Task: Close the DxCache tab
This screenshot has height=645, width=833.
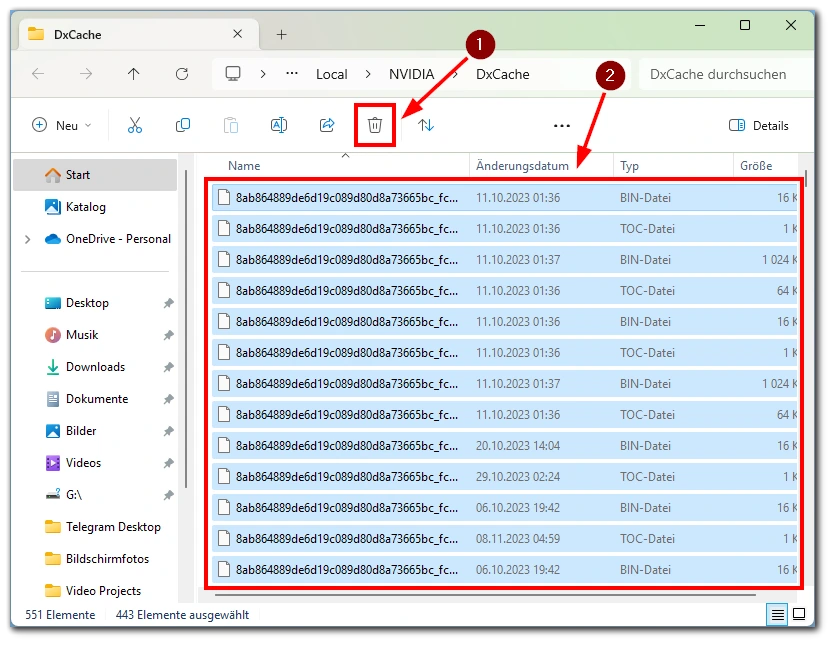Action: point(237,34)
